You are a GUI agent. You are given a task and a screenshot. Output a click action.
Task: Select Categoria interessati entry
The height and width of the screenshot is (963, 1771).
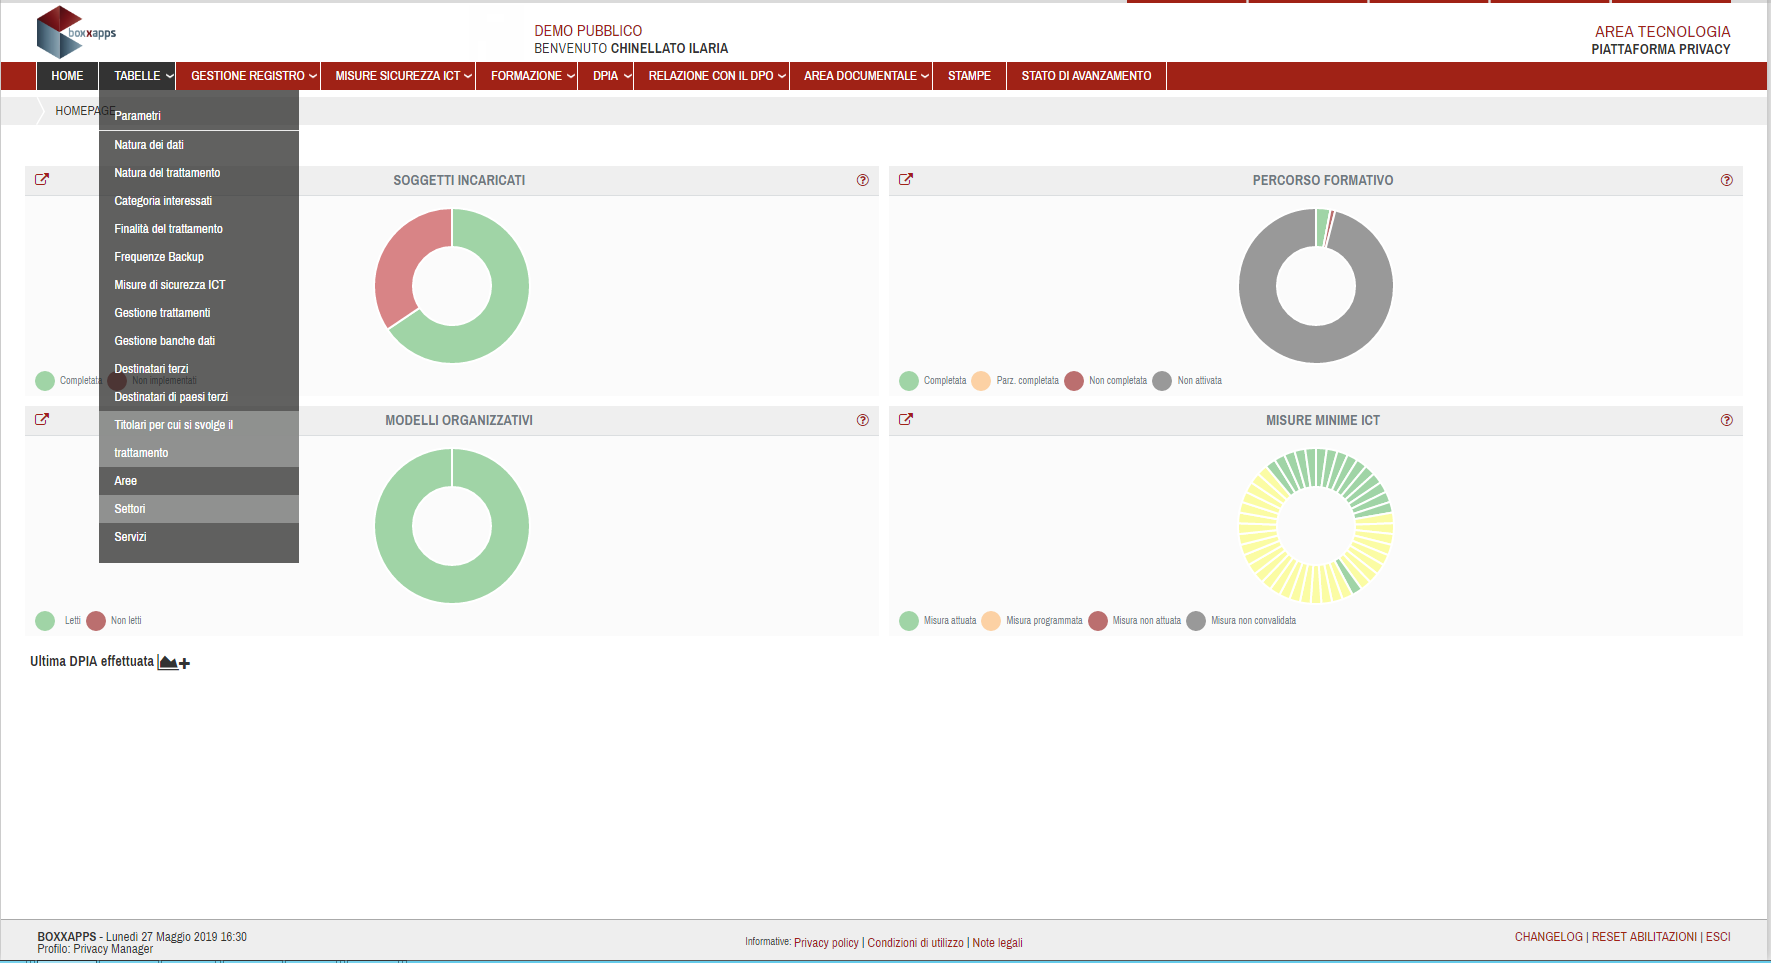(199, 201)
